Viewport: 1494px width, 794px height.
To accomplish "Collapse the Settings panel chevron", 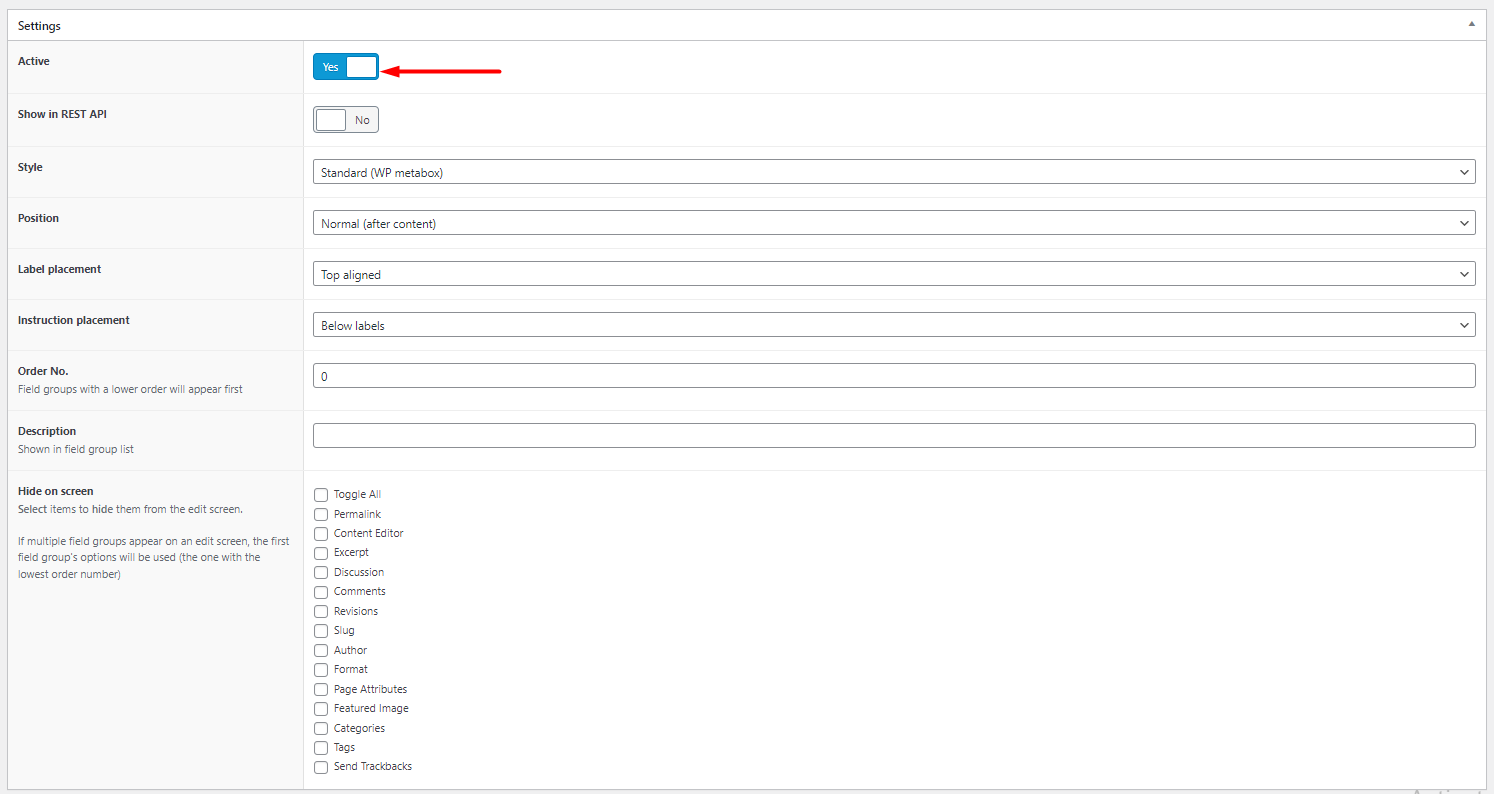I will tap(1471, 22).
